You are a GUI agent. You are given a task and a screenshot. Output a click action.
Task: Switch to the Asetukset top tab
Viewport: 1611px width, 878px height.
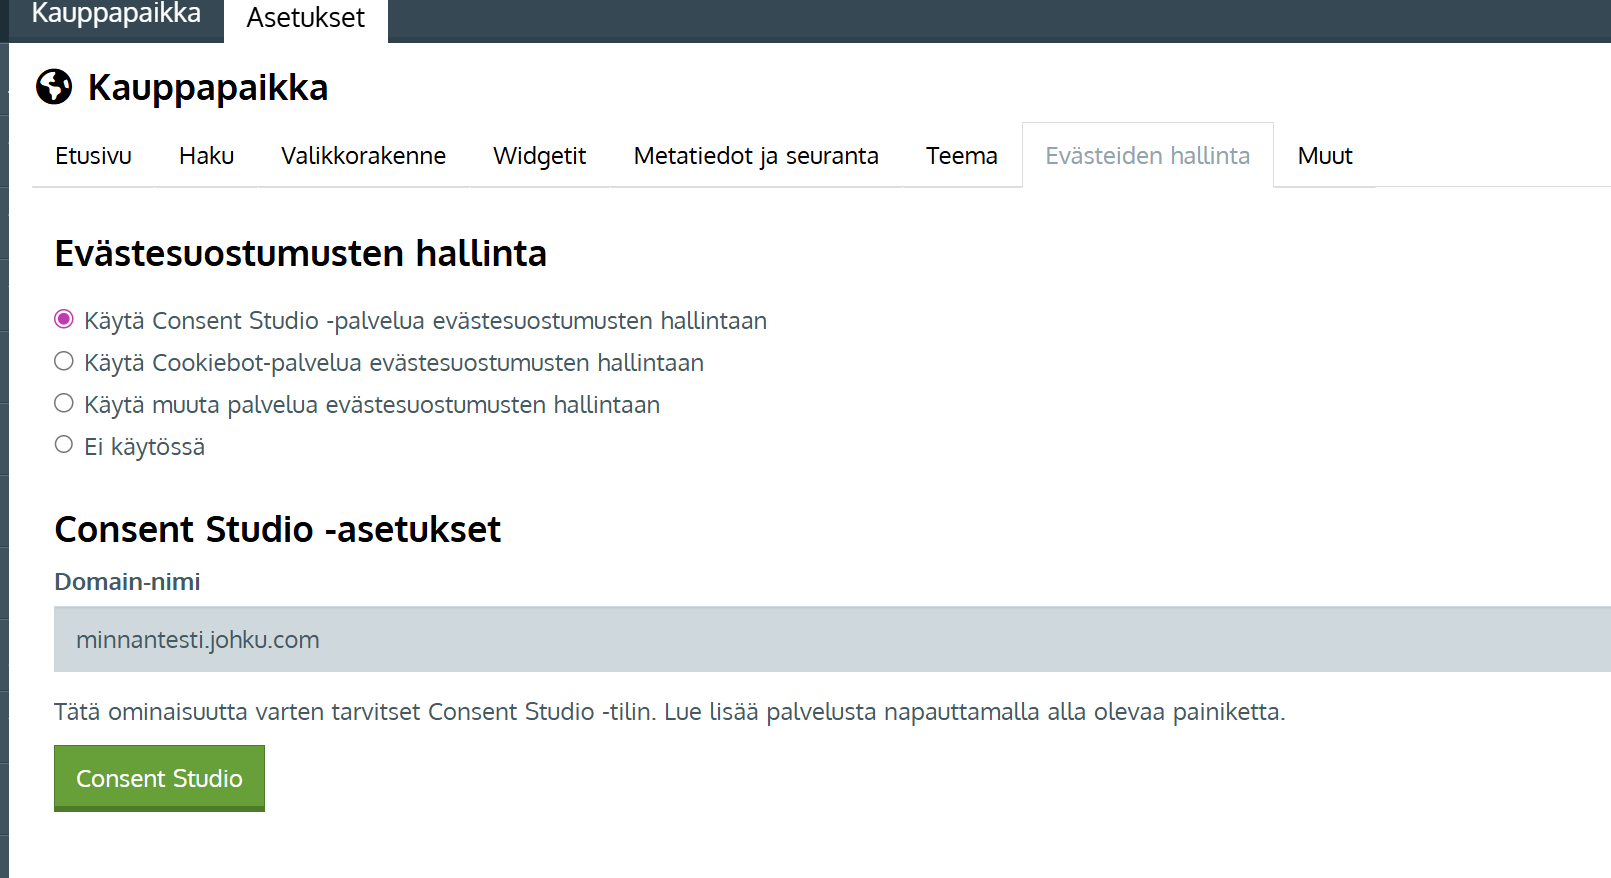click(305, 18)
